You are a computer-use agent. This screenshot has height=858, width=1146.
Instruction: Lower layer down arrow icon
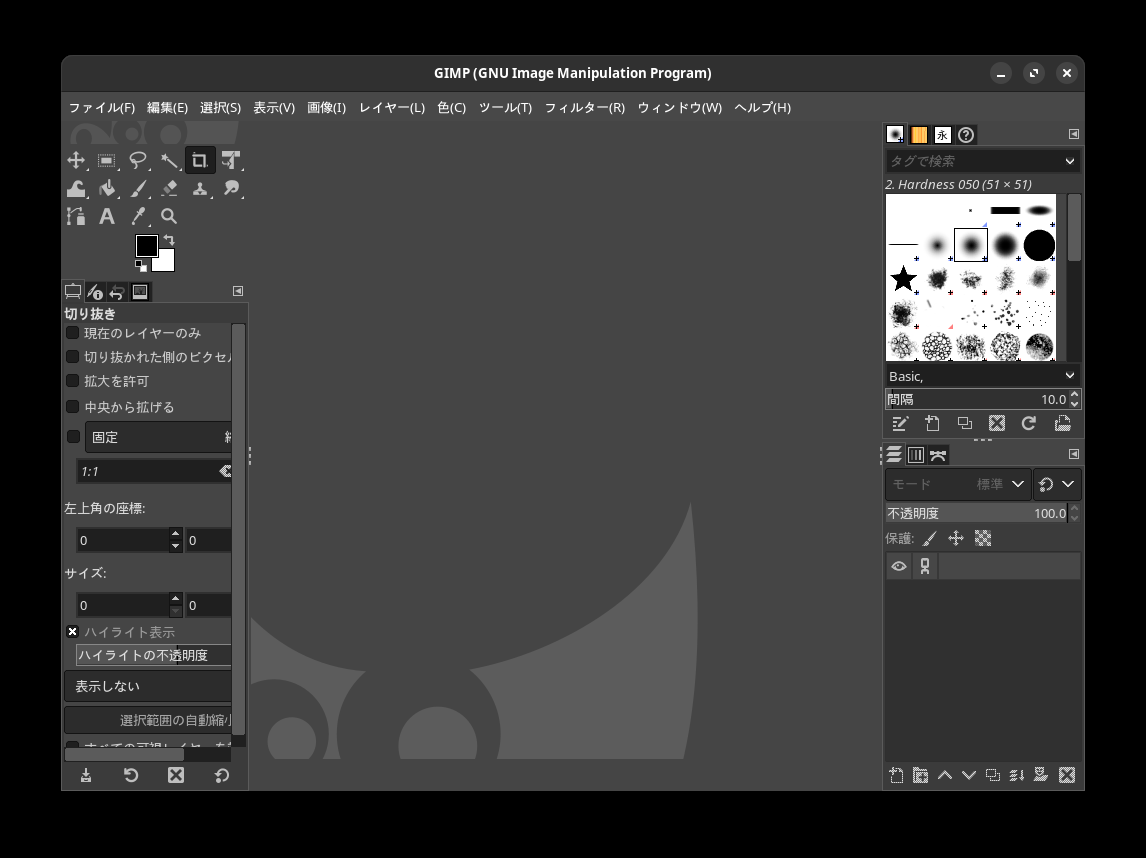tap(969, 775)
